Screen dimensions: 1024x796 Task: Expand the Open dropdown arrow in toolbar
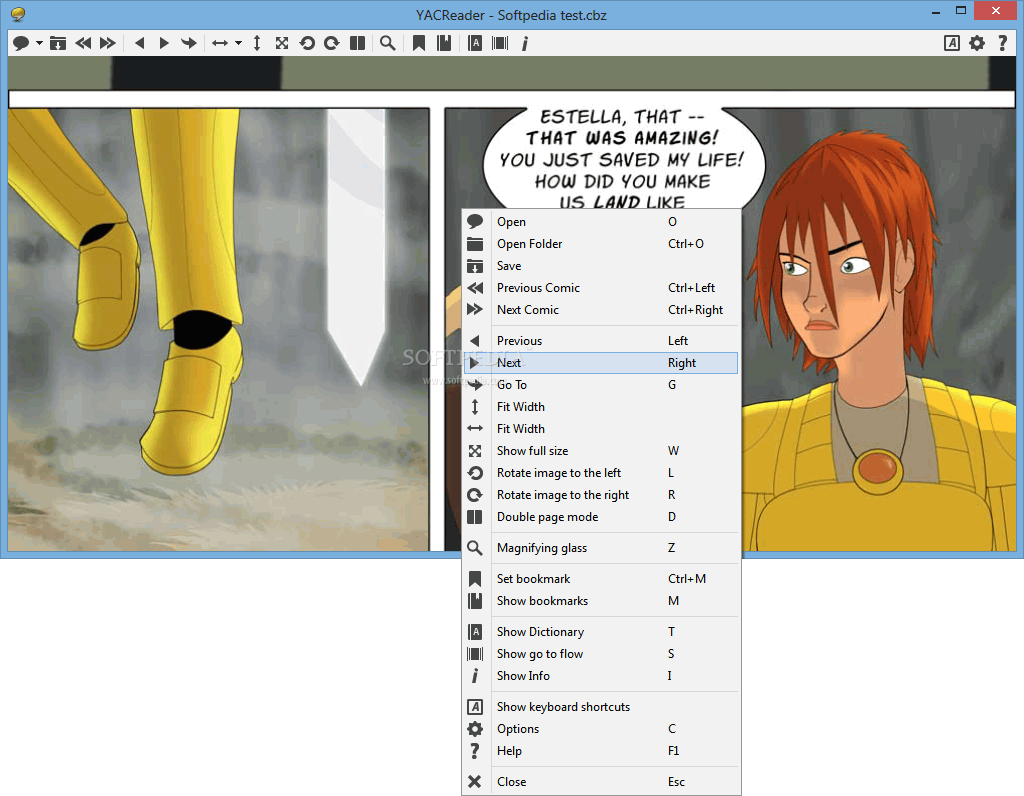coord(39,43)
